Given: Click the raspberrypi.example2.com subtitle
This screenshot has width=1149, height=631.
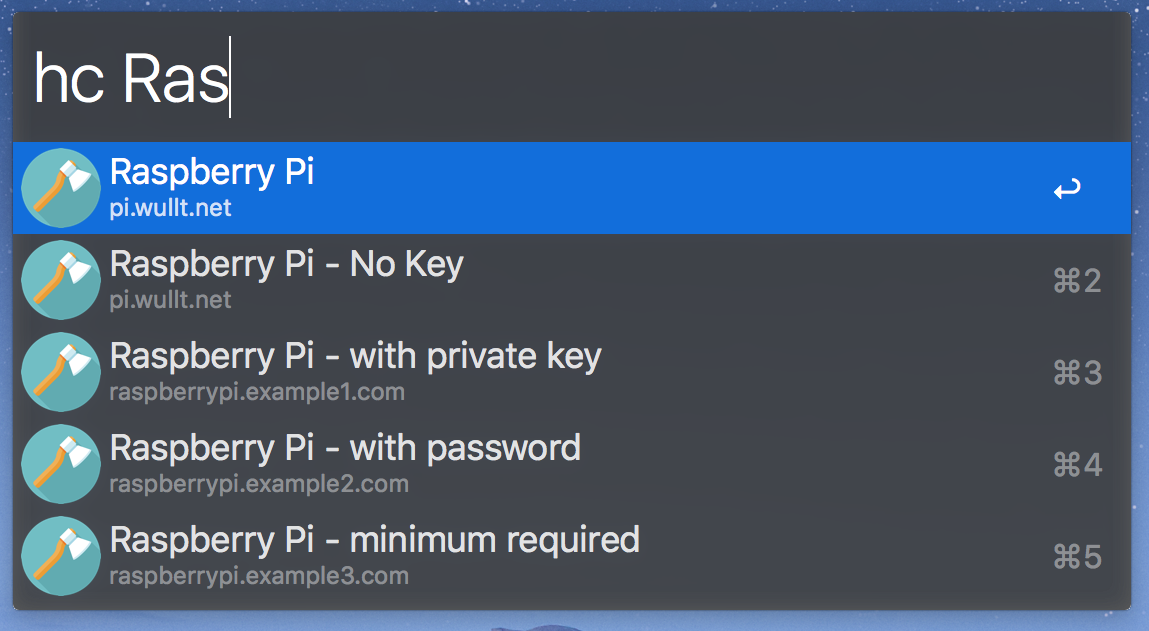Looking at the screenshot, I should 258,484.
